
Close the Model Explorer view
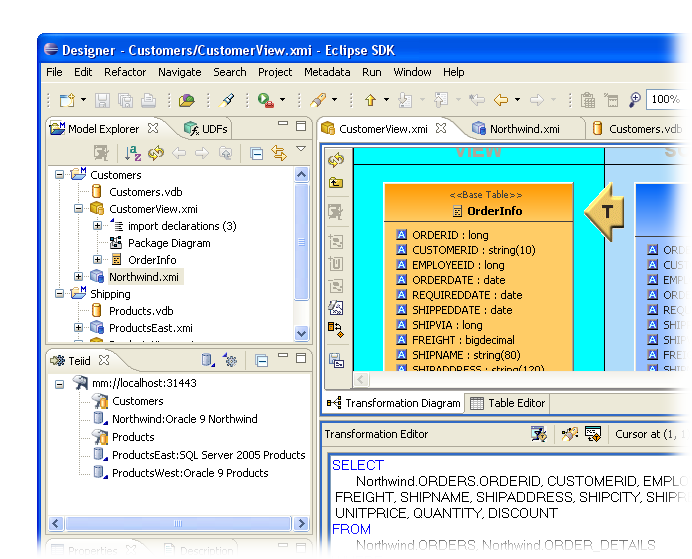pos(153,128)
